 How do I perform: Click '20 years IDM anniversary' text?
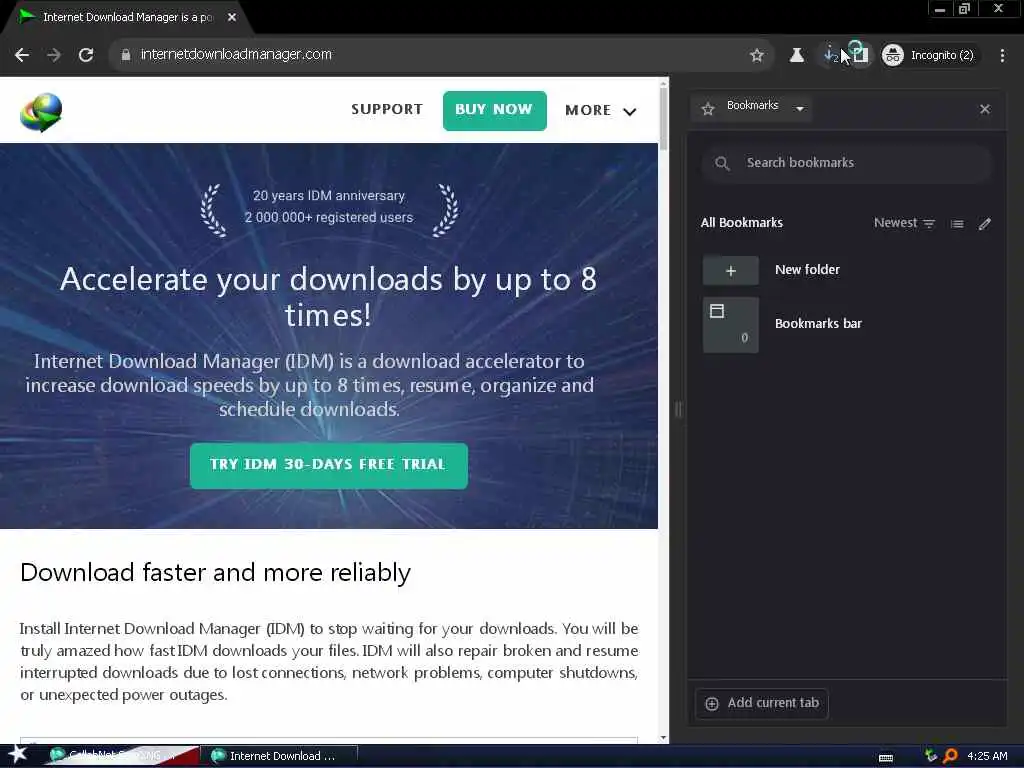tap(329, 195)
